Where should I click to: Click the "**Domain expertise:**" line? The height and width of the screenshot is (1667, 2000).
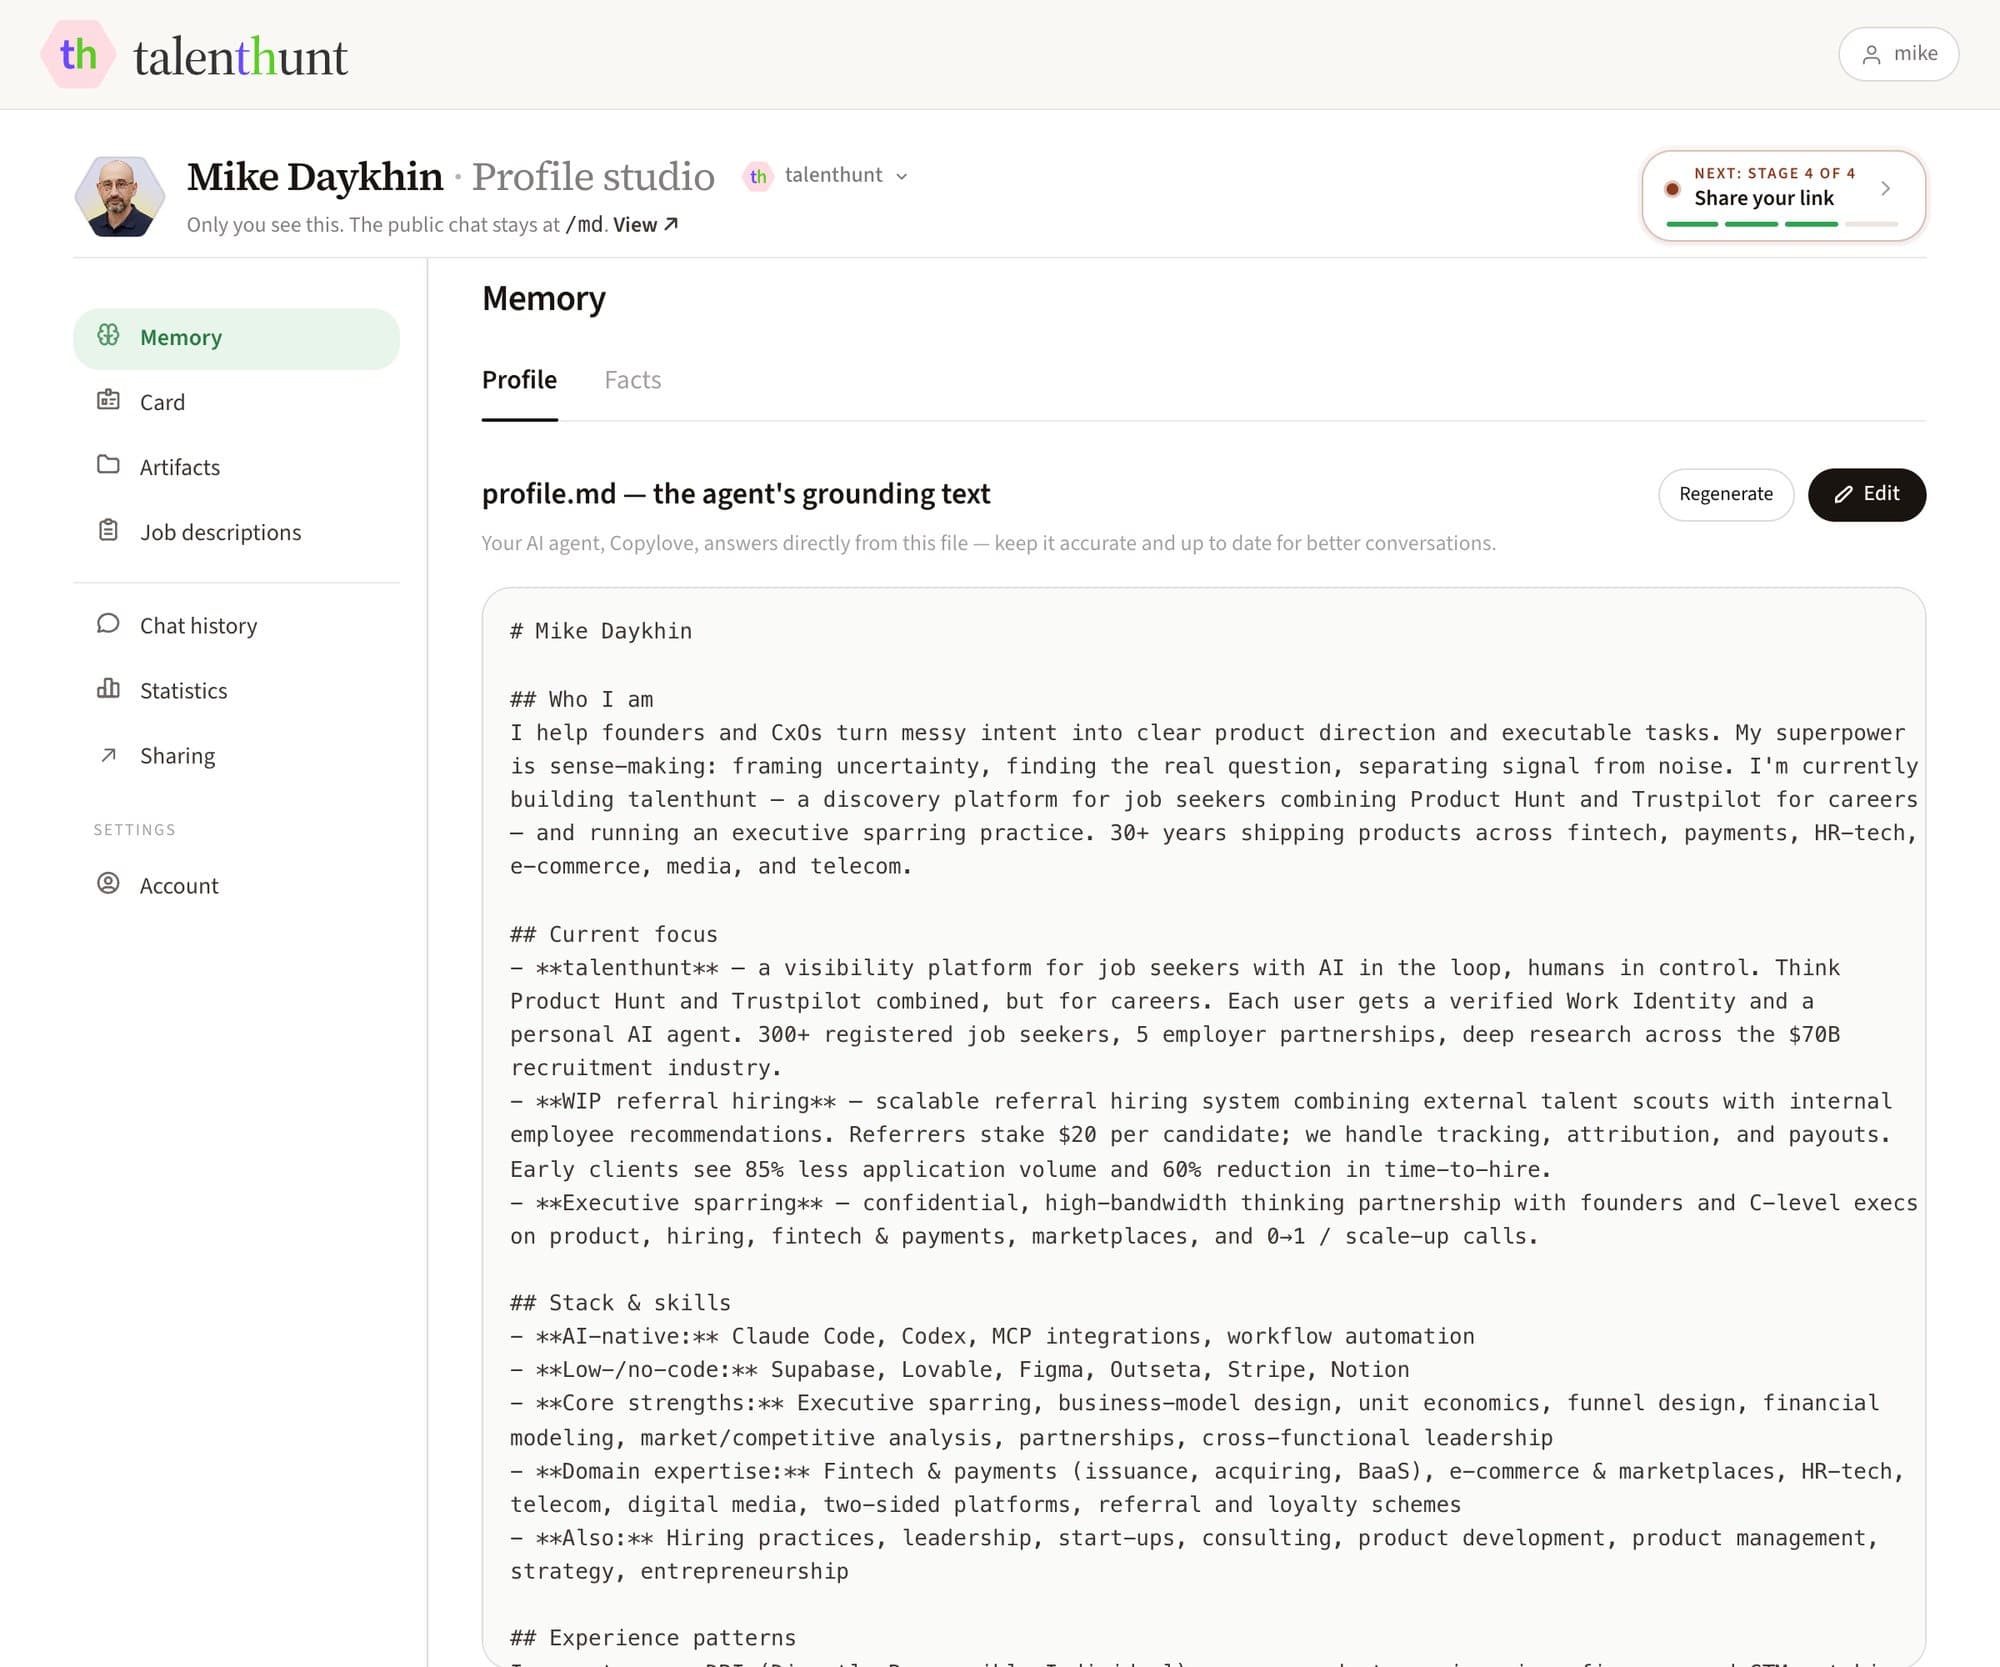point(1207,1489)
